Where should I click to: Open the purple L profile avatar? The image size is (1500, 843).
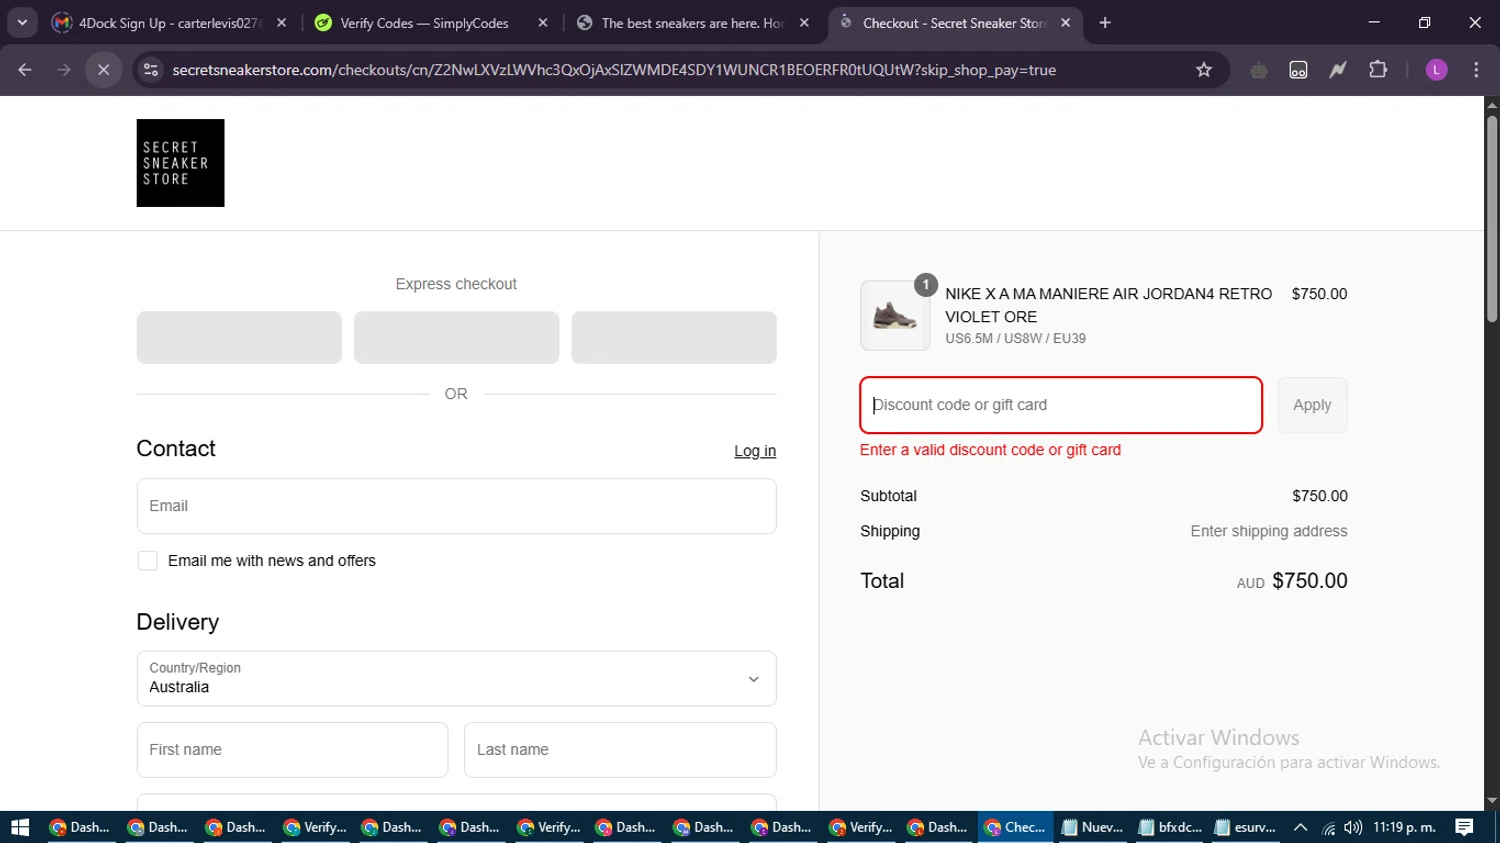1436,70
